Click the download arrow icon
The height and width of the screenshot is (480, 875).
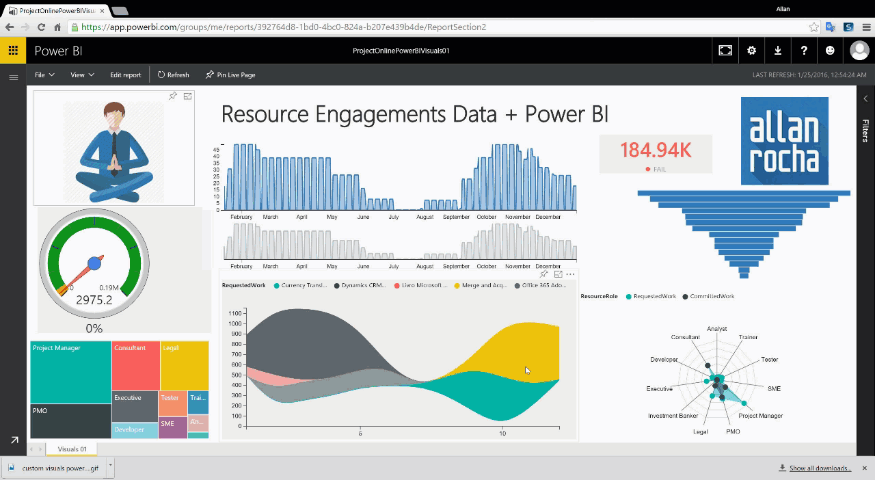tap(777, 51)
